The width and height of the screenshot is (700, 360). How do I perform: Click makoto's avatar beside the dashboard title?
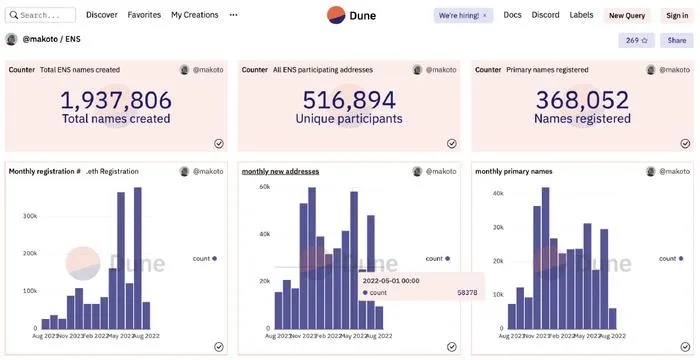11,39
